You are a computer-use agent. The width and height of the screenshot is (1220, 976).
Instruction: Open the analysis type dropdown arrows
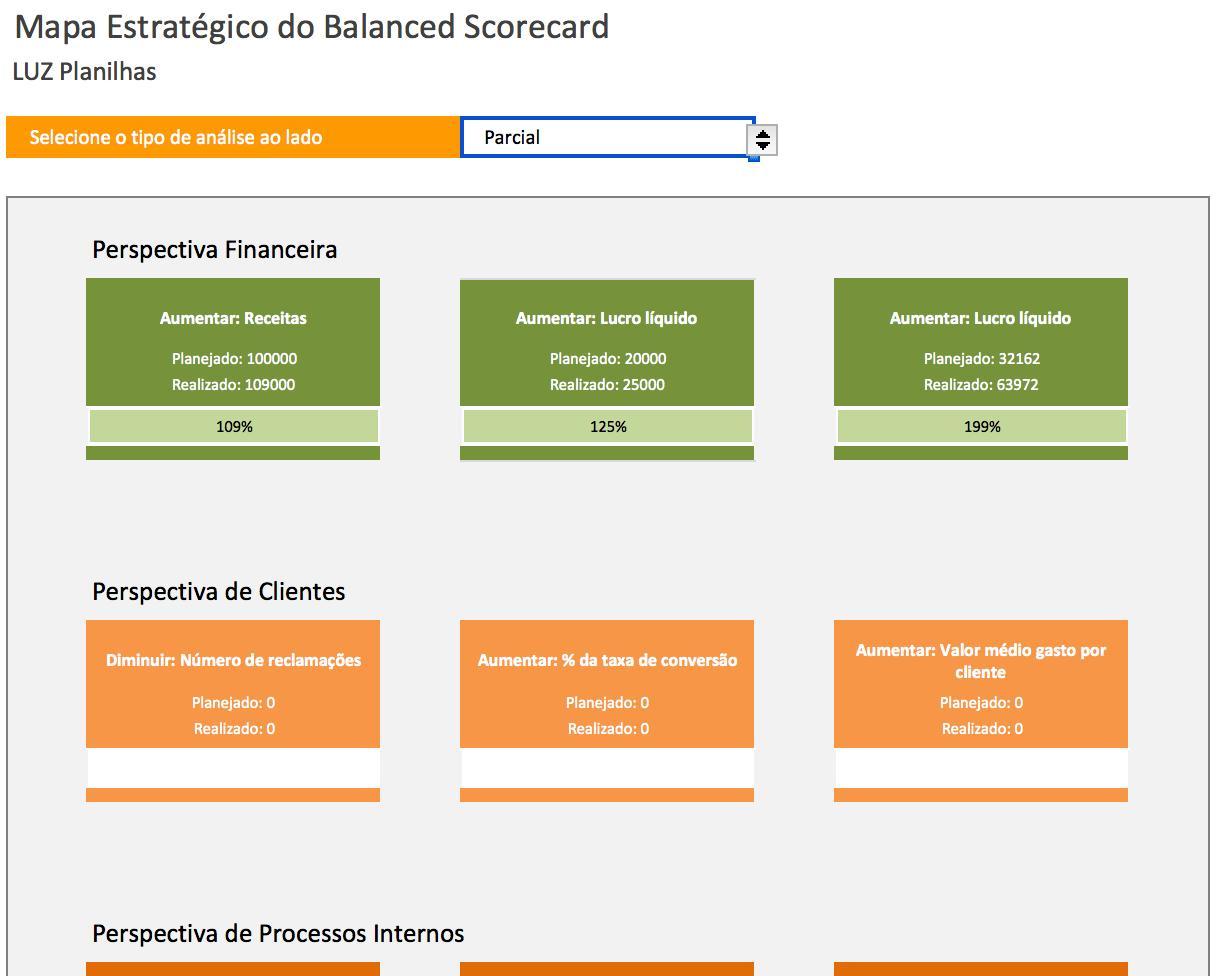pyautogui.click(x=763, y=141)
